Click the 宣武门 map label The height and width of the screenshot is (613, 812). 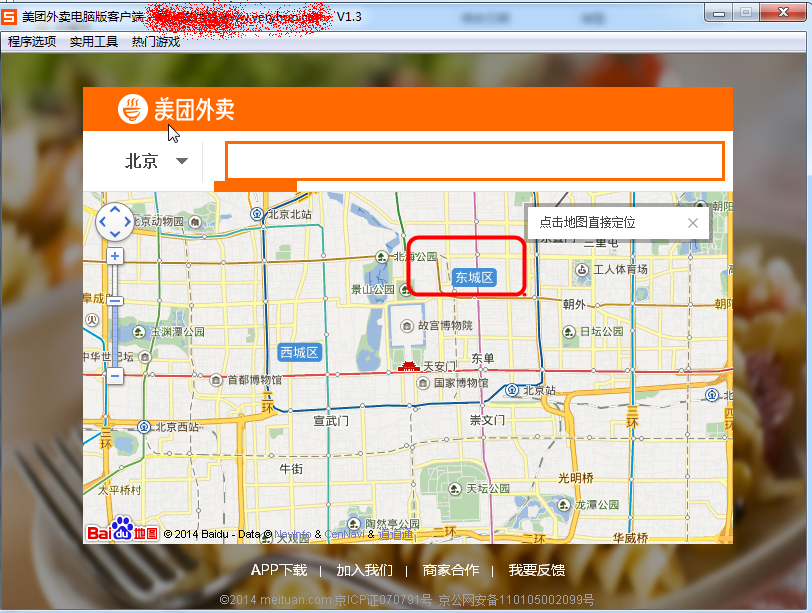(x=331, y=421)
